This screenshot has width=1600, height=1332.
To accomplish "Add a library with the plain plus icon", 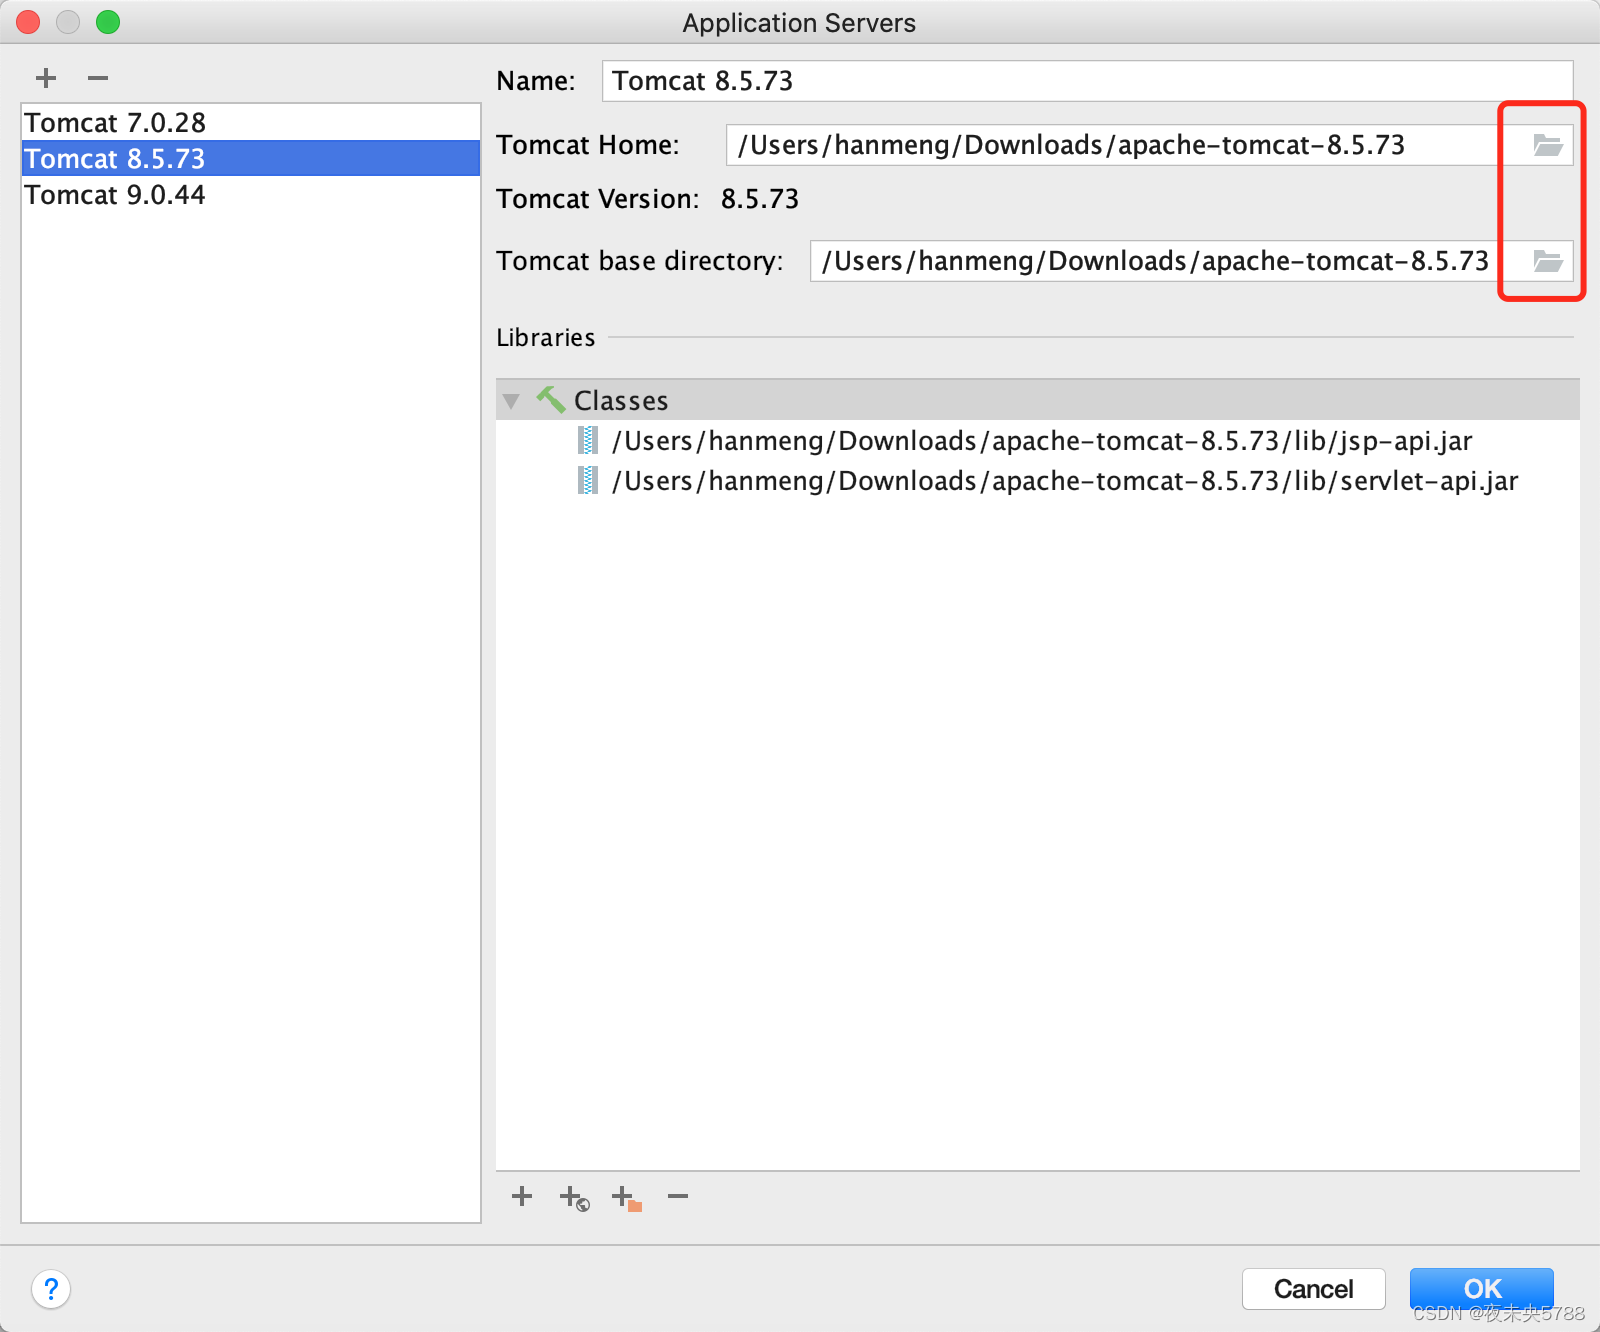I will [x=522, y=1196].
